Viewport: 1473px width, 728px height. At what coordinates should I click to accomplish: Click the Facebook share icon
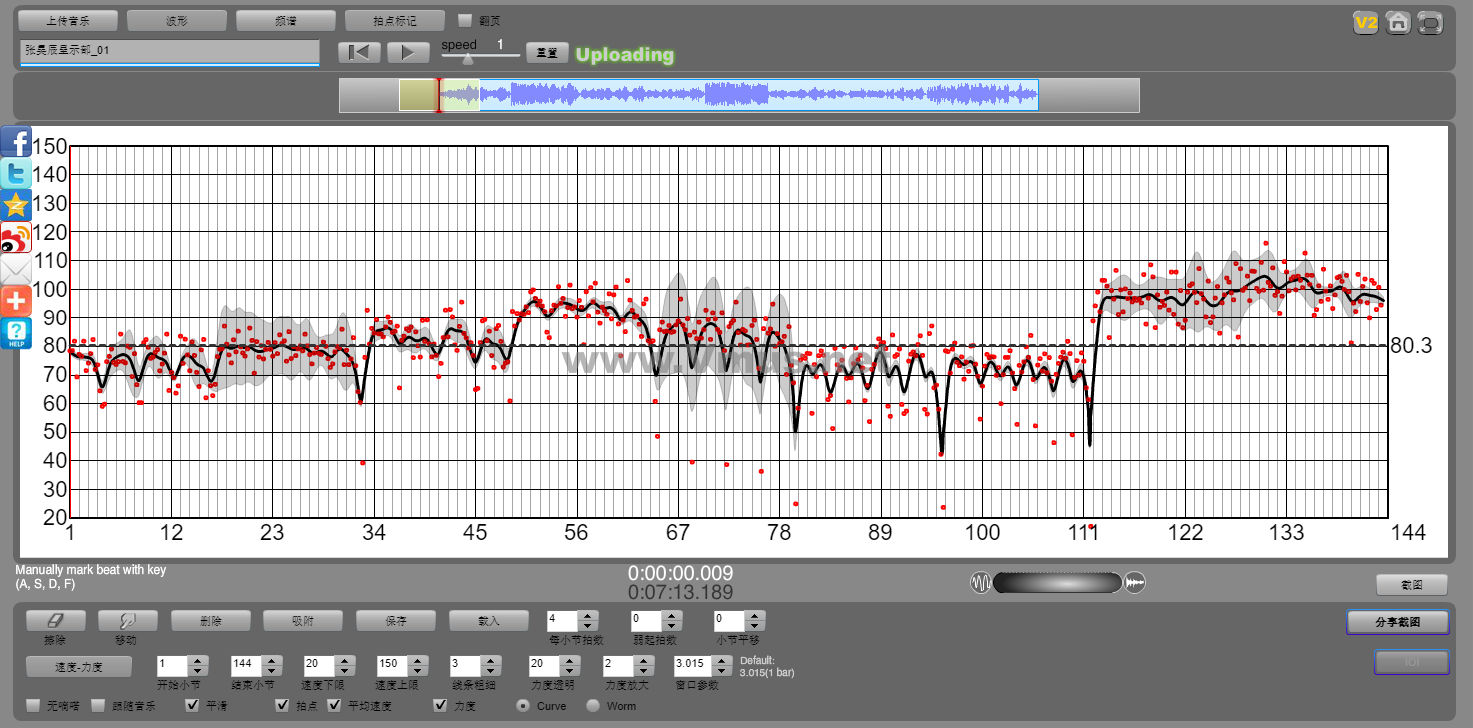(16, 142)
